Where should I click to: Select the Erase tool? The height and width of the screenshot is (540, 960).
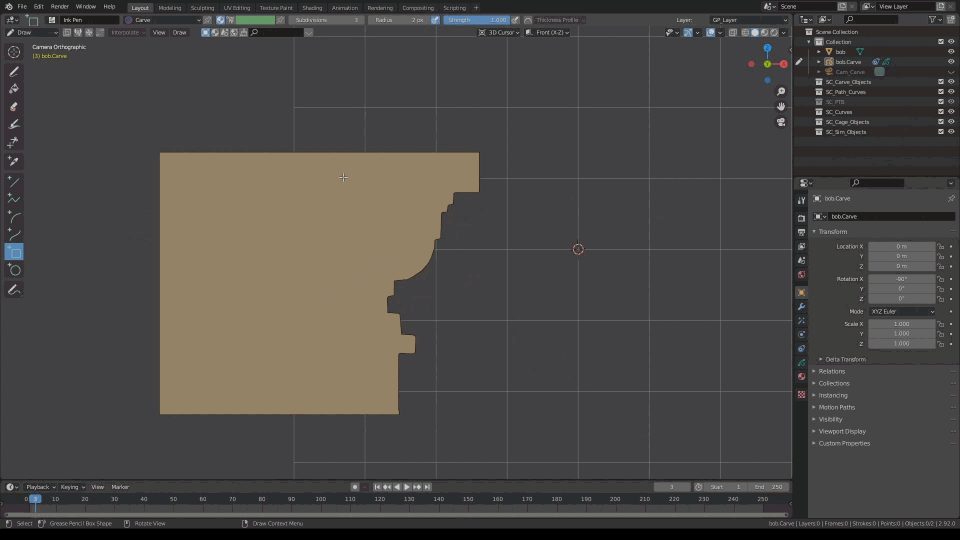(14, 107)
